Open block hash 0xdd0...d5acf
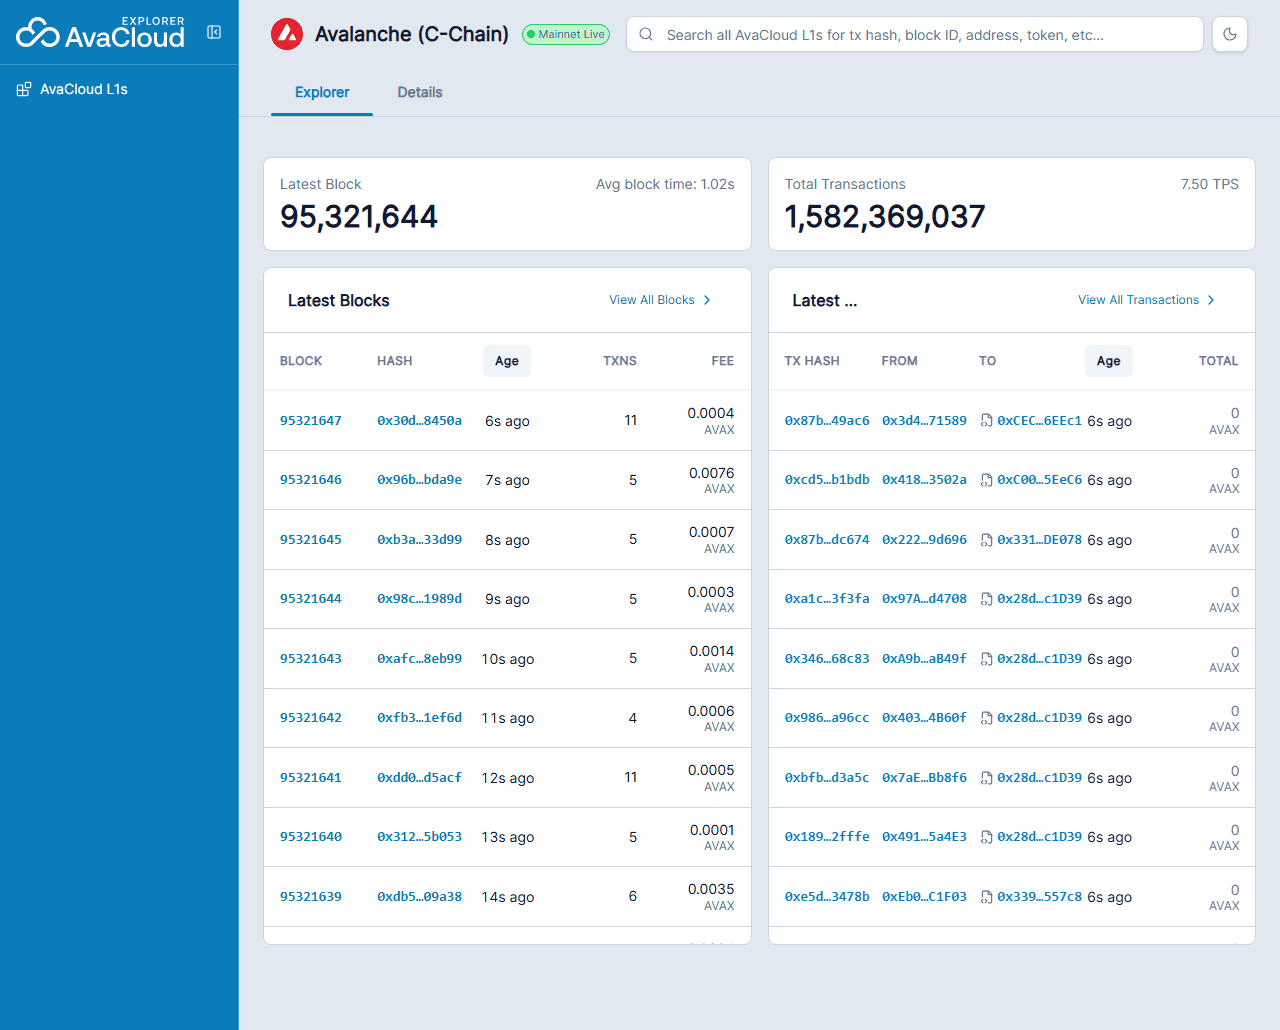The image size is (1280, 1030). pyautogui.click(x=419, y=778)
